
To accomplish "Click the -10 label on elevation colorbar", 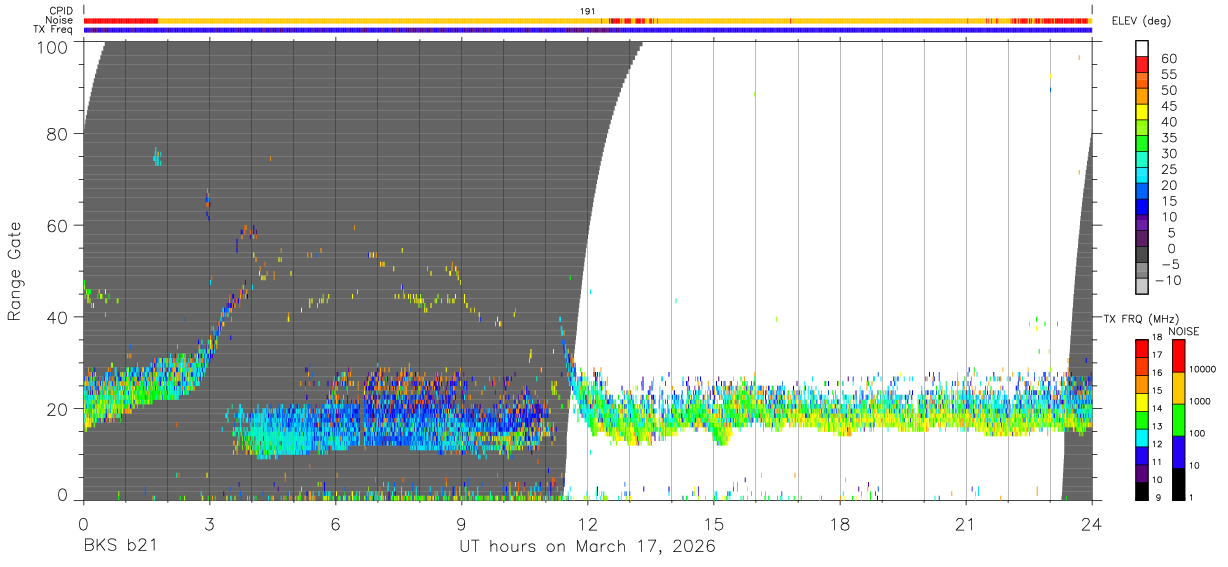I will [x=1167, y=281].
